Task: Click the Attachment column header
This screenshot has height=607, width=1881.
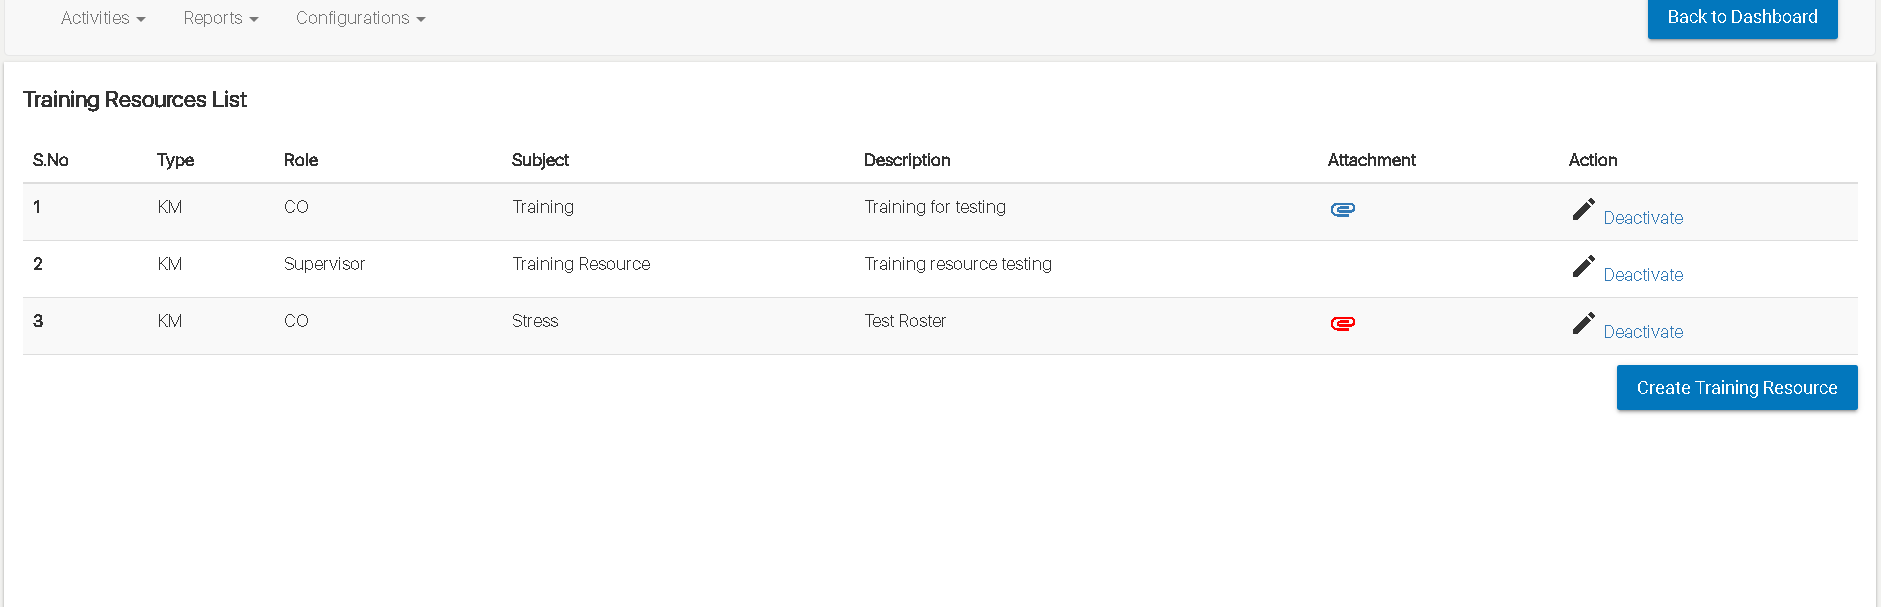Action: point(1371,160)
